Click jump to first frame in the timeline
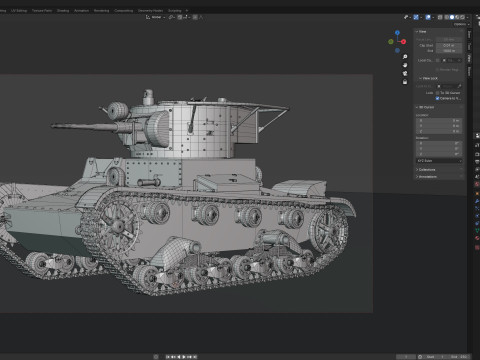Image resolution: width=480 pixels, height=360 pixels. [167, 357]
